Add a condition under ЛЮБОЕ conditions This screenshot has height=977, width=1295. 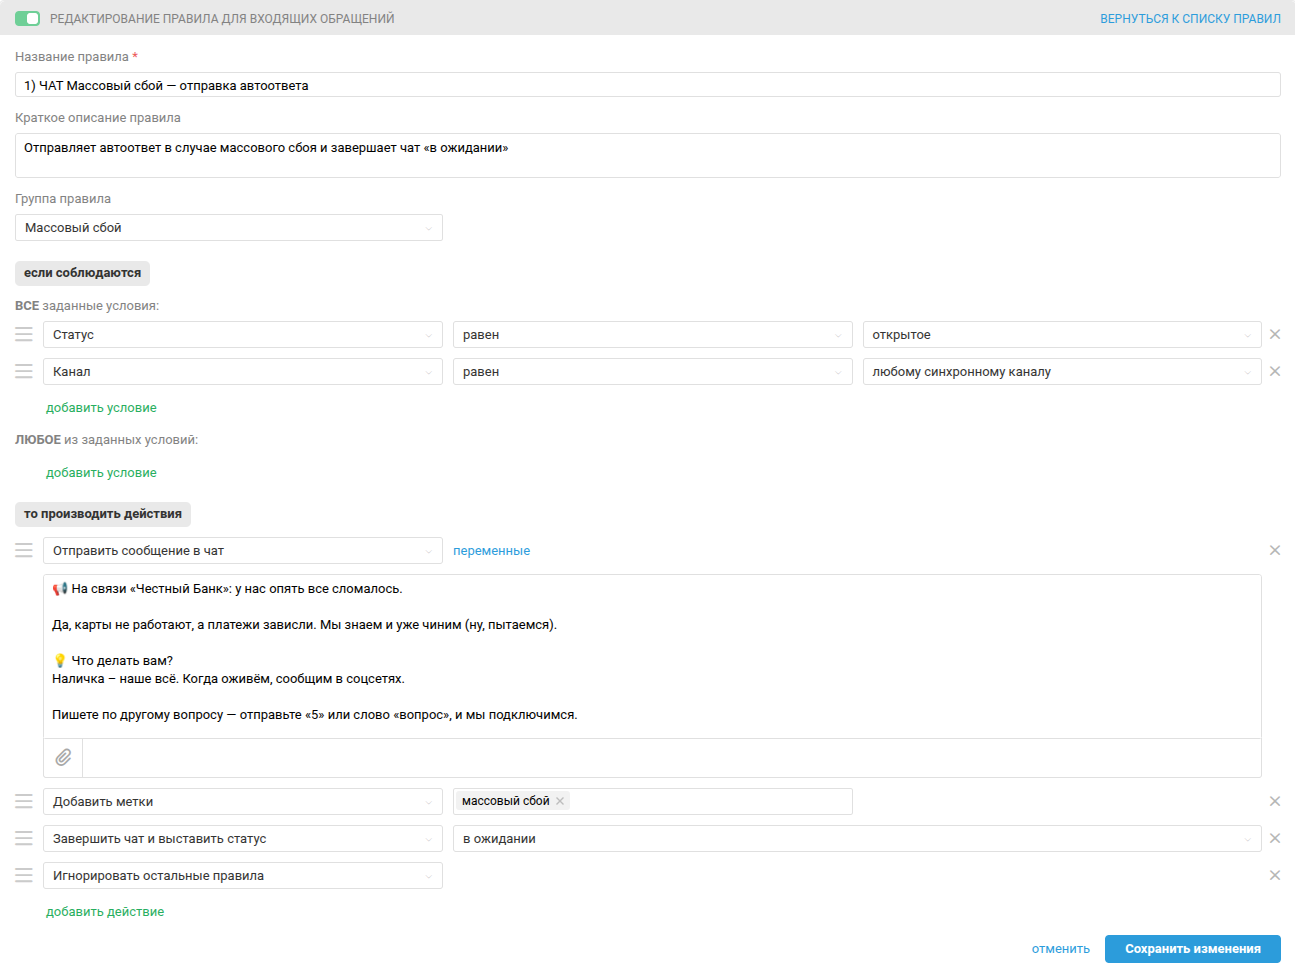101,473
